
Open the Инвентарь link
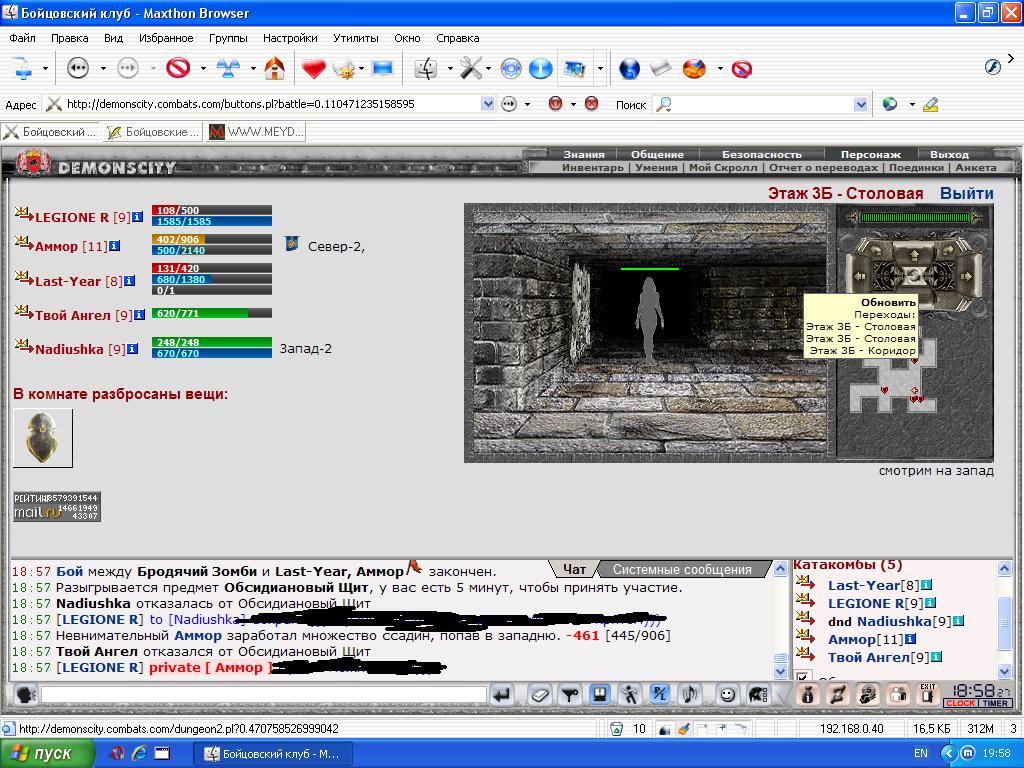[x=592, y=168]
